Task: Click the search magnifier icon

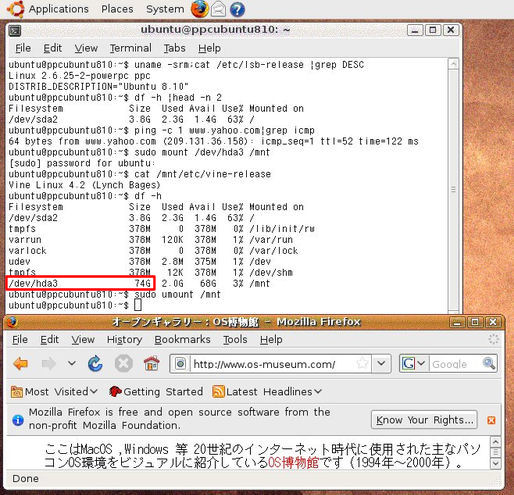Action: pyautogui.click(x=489, y=364)
